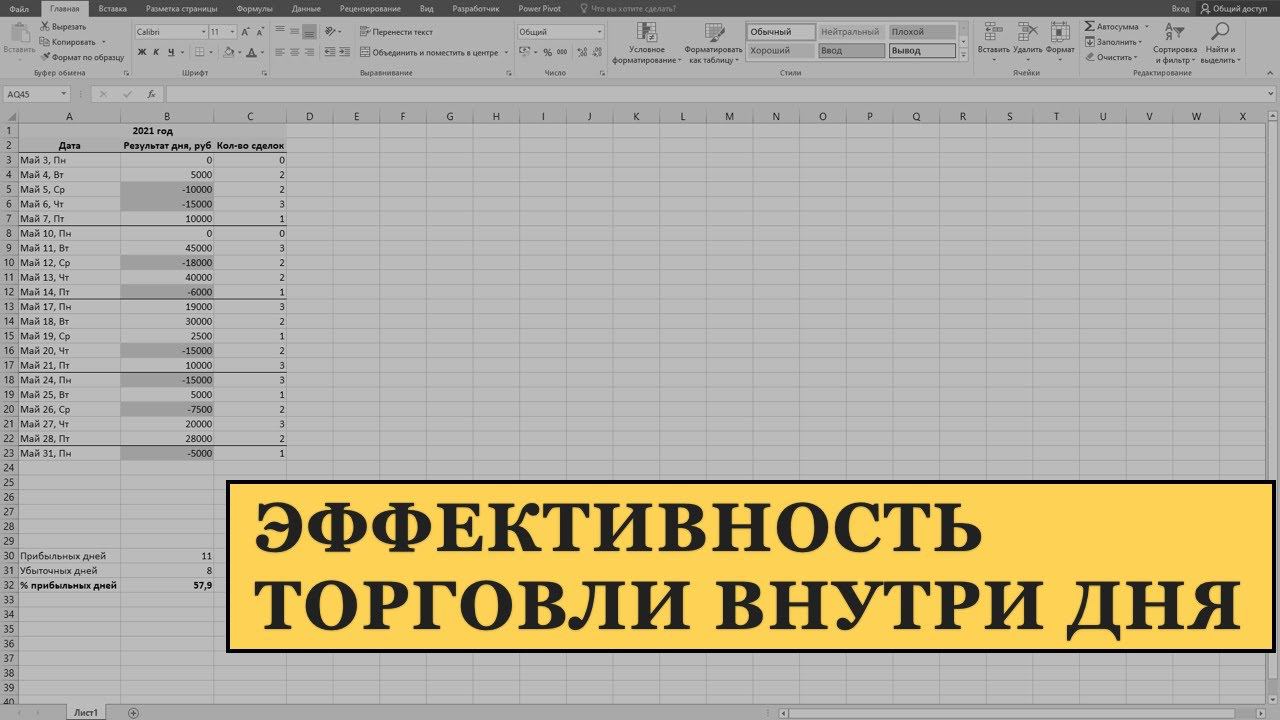Viewport: 1280px width, 720px height.
Task: Apply the Вывод cell style
Action: 922,50
